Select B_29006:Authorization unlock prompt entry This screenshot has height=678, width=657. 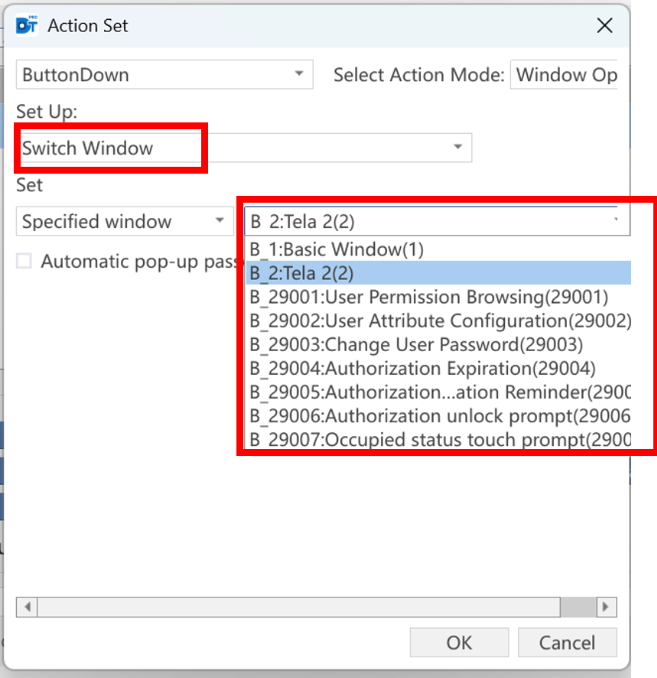[438, 416]
